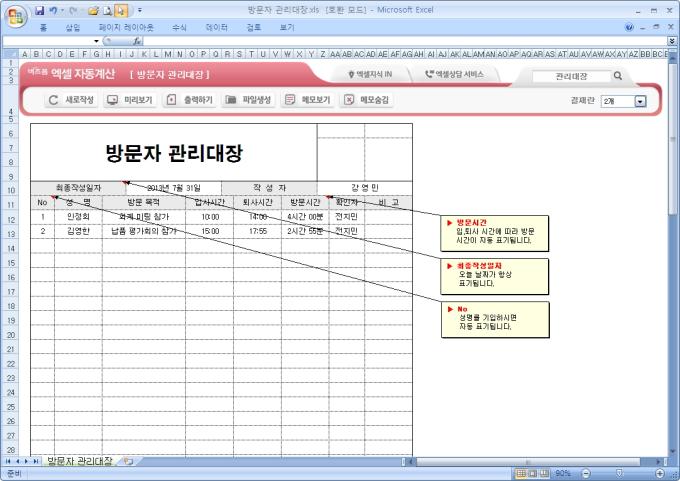680x481 pixels.
Task: Click the Insert Worksheet tab icon
Action: 128,461
